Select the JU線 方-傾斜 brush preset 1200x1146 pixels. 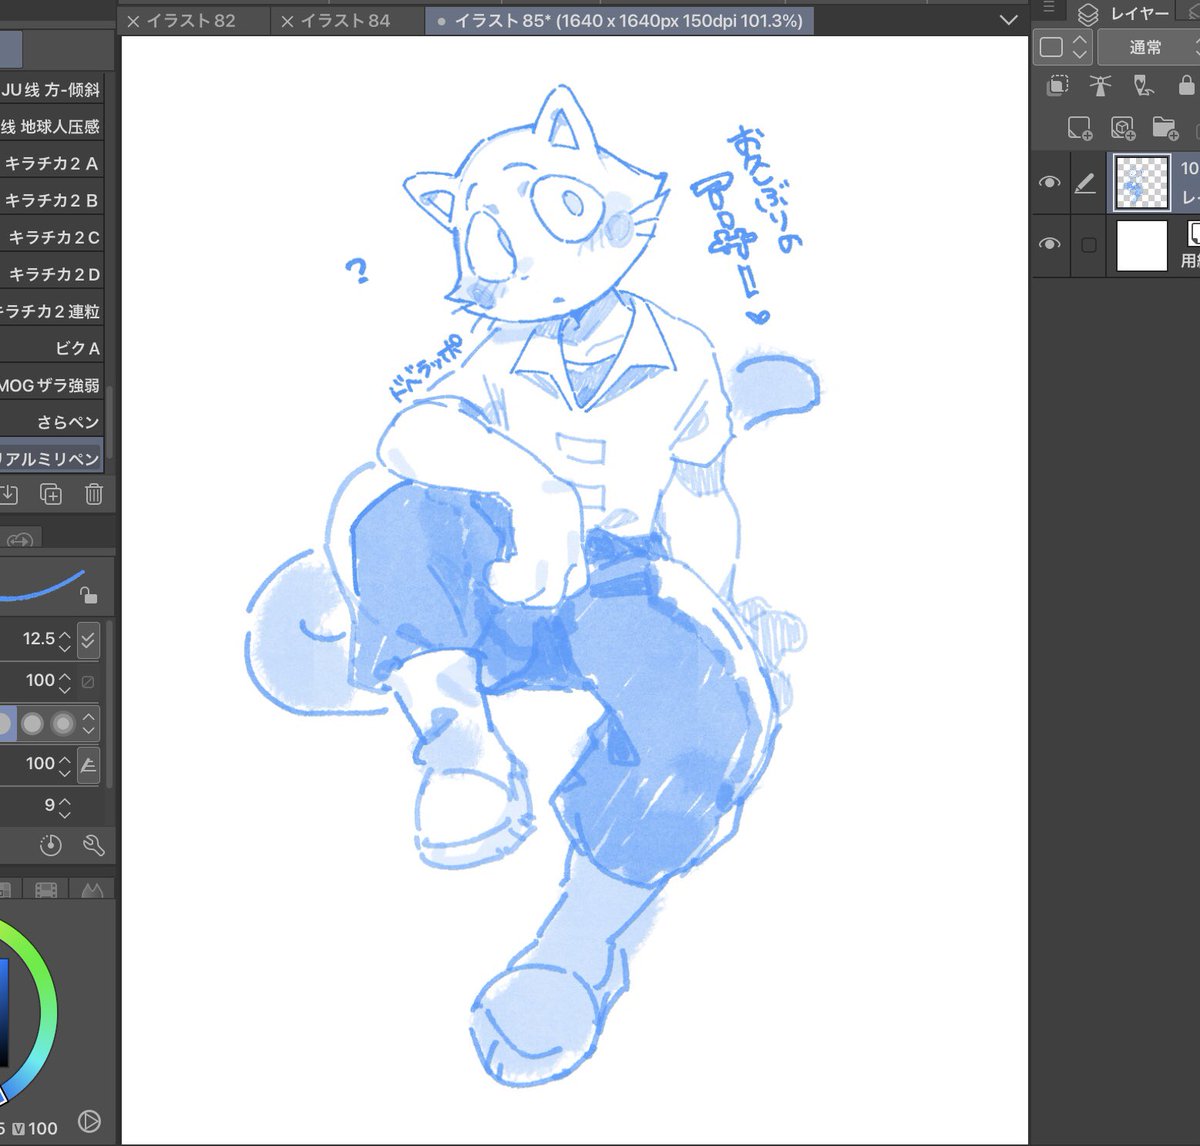pos(51,90)
